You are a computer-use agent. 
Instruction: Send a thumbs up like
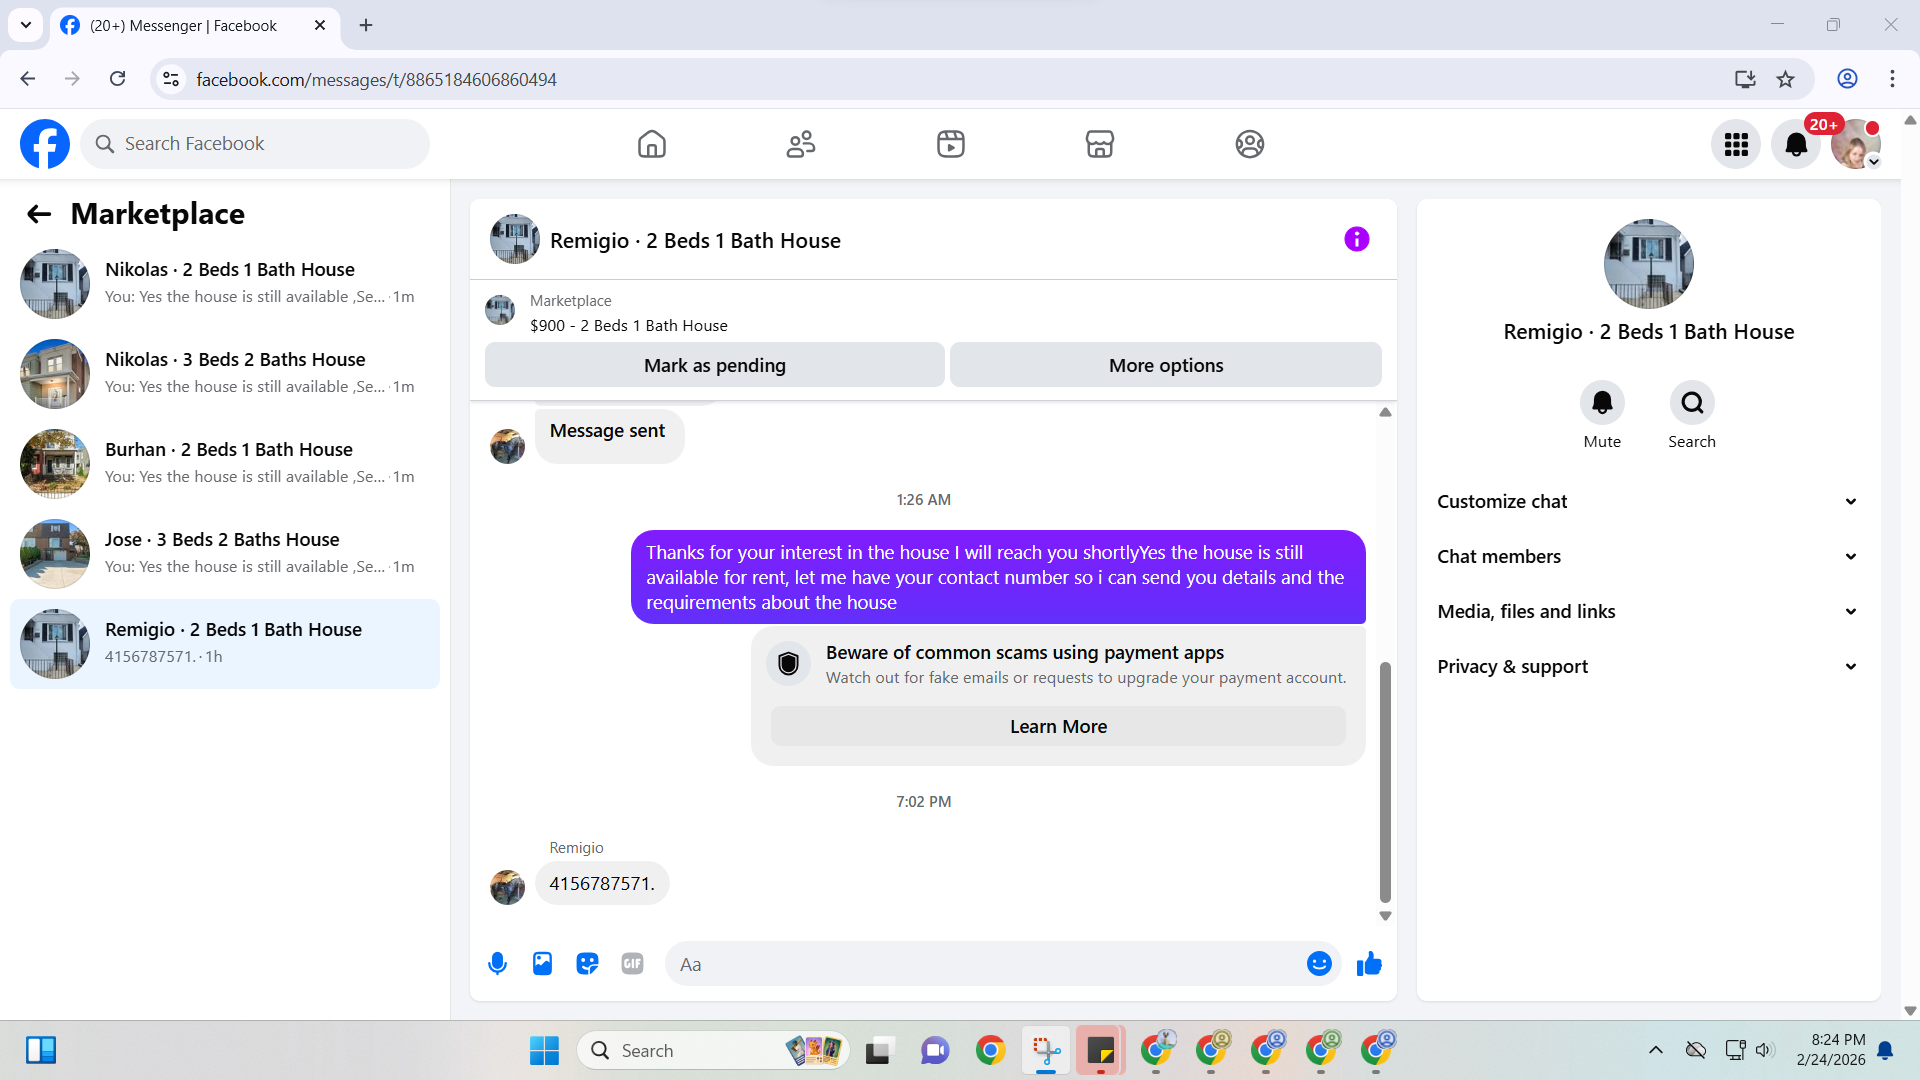(1369, 964)
